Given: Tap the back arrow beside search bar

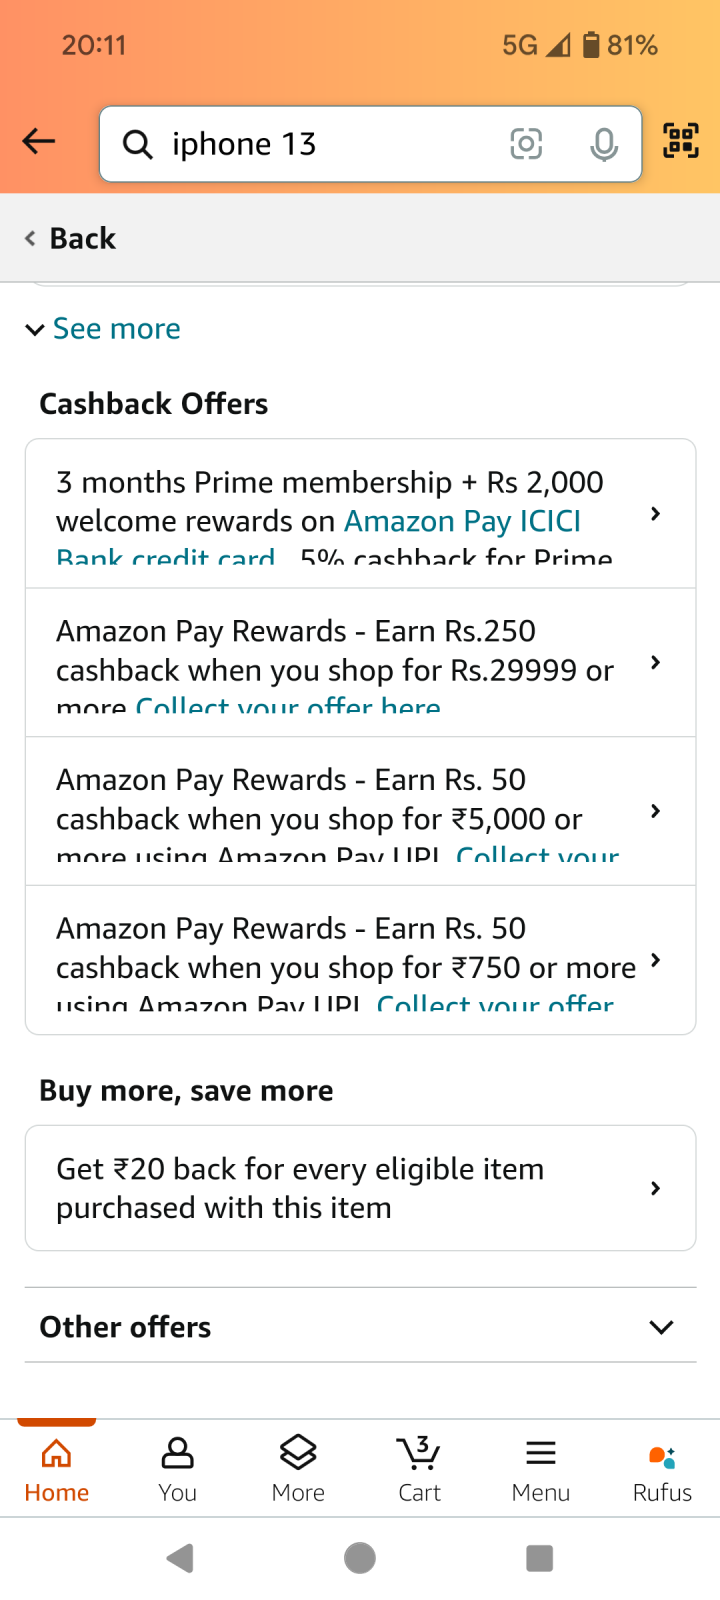Looking at the screenshot, I should (x=39, y=142).
